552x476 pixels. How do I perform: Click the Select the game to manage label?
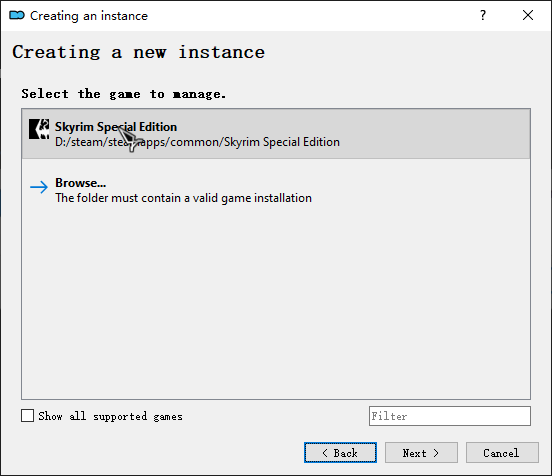[x=123, y=94]
